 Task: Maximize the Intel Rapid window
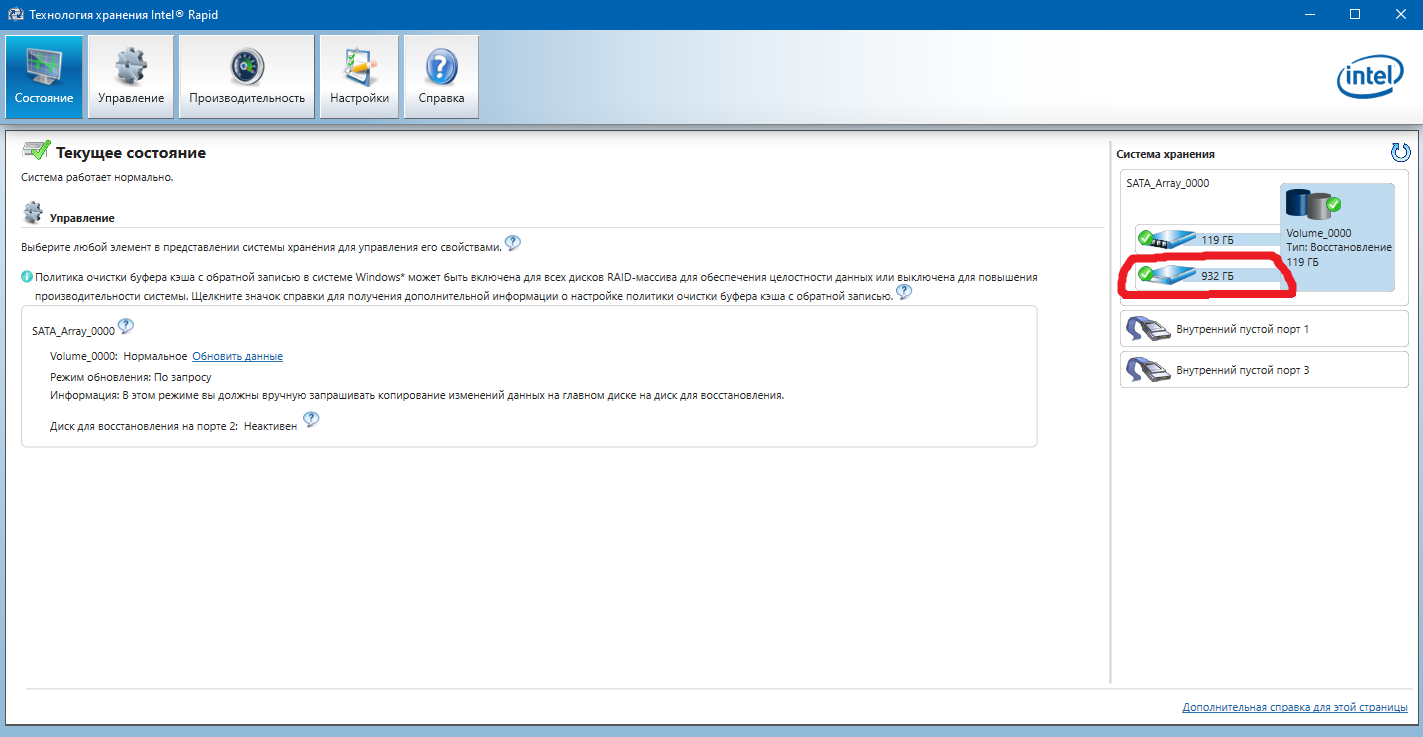pos(1354,15)
